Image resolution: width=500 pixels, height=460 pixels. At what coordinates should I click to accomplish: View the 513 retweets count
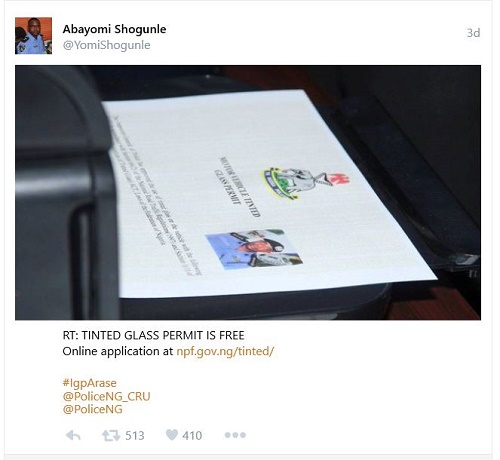click(135, 436)
